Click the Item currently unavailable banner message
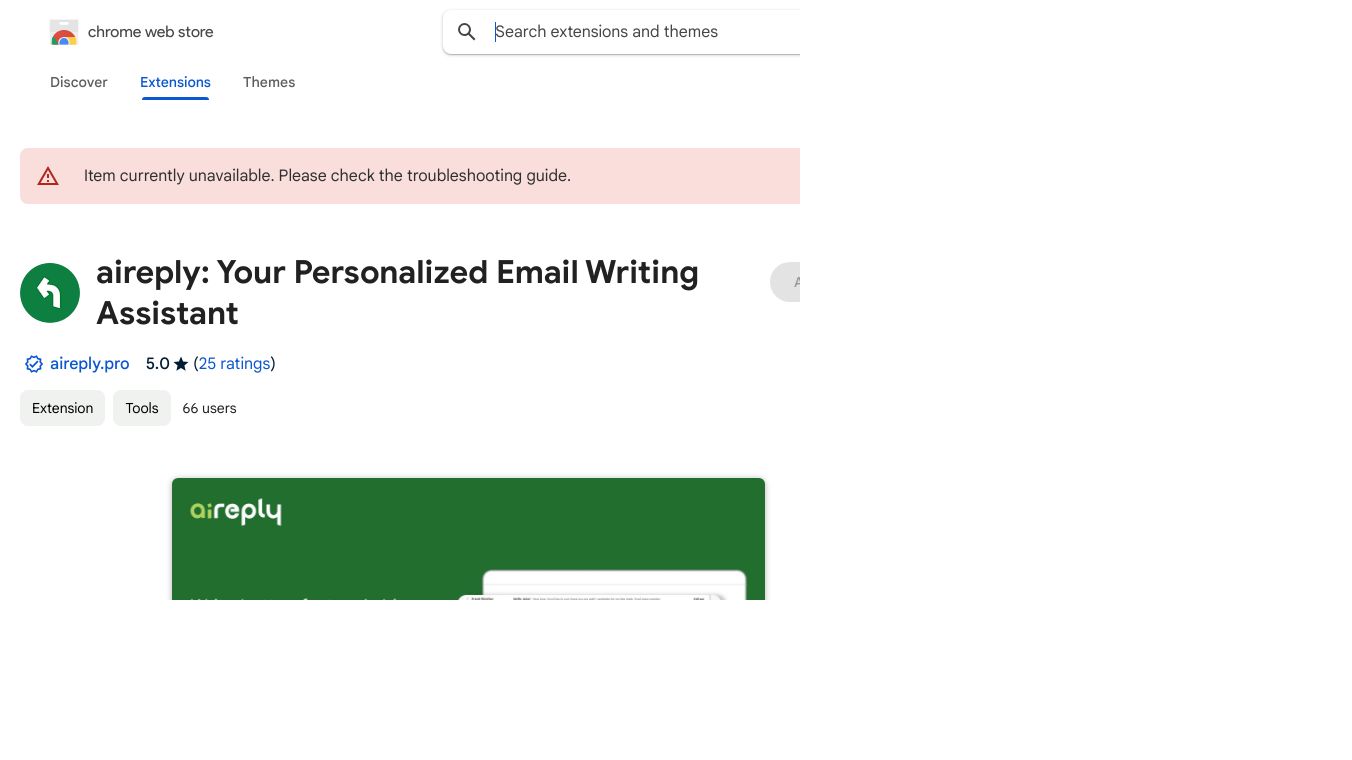1352x760 pixels. [x=327, y=176]
